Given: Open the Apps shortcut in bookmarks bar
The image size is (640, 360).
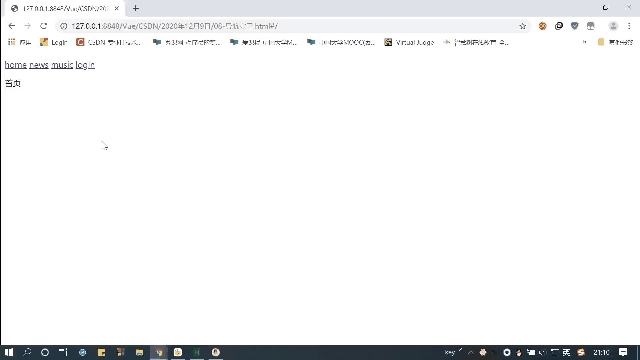Looking at the screenshot, I should [19, 42].
